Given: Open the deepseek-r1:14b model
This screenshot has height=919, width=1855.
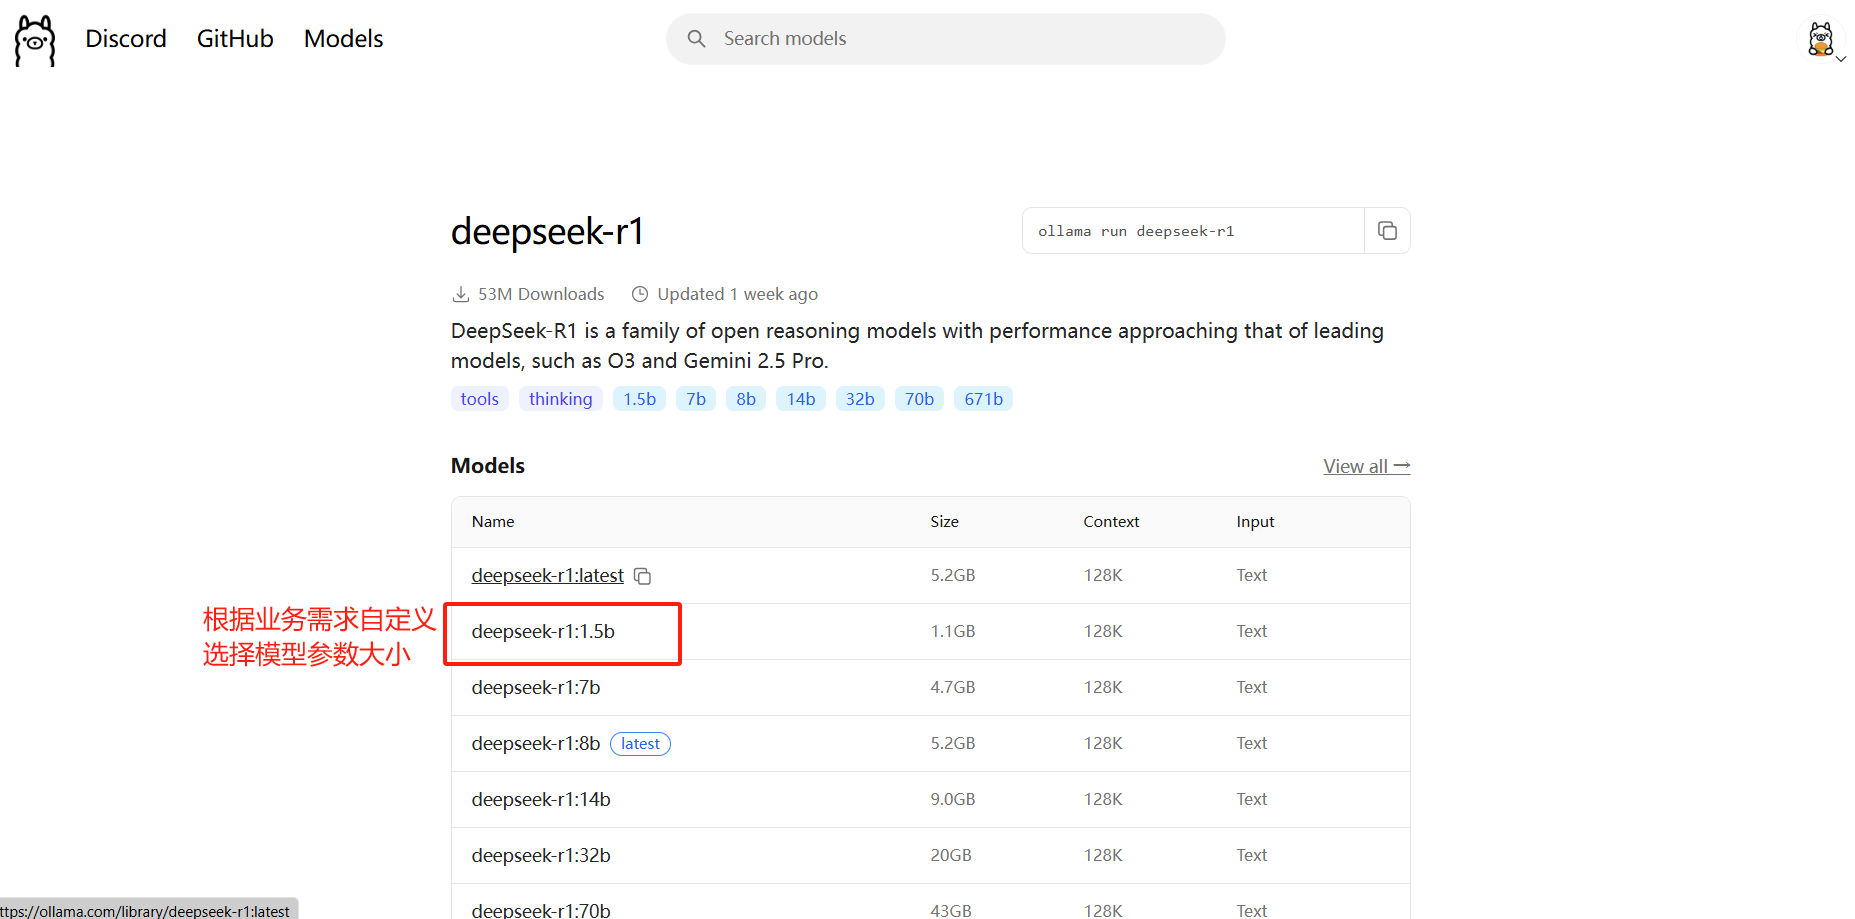Looking at the screenshot, I should tap(541, 799).
